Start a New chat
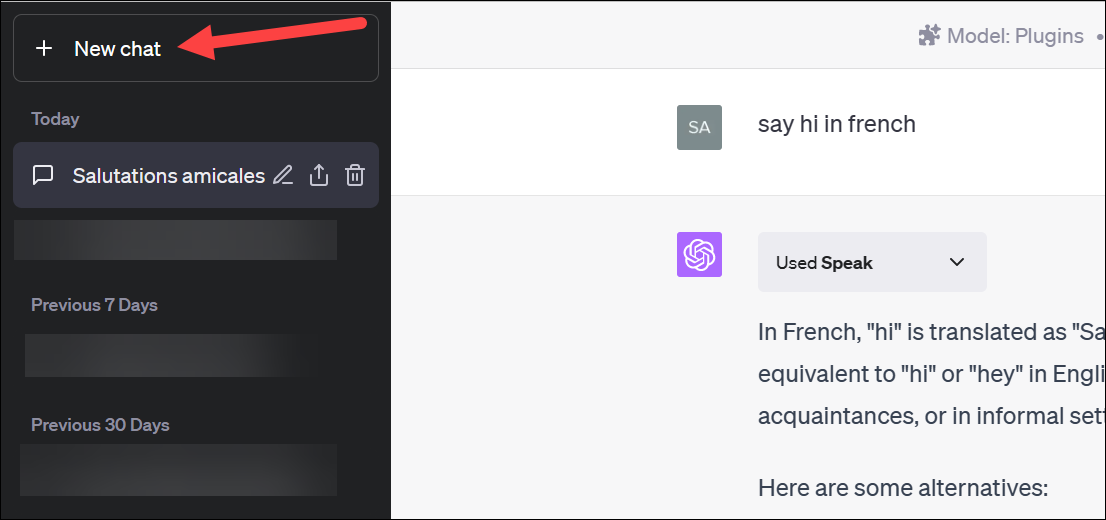The image size is (1106, 520). [x=196, y=49]
